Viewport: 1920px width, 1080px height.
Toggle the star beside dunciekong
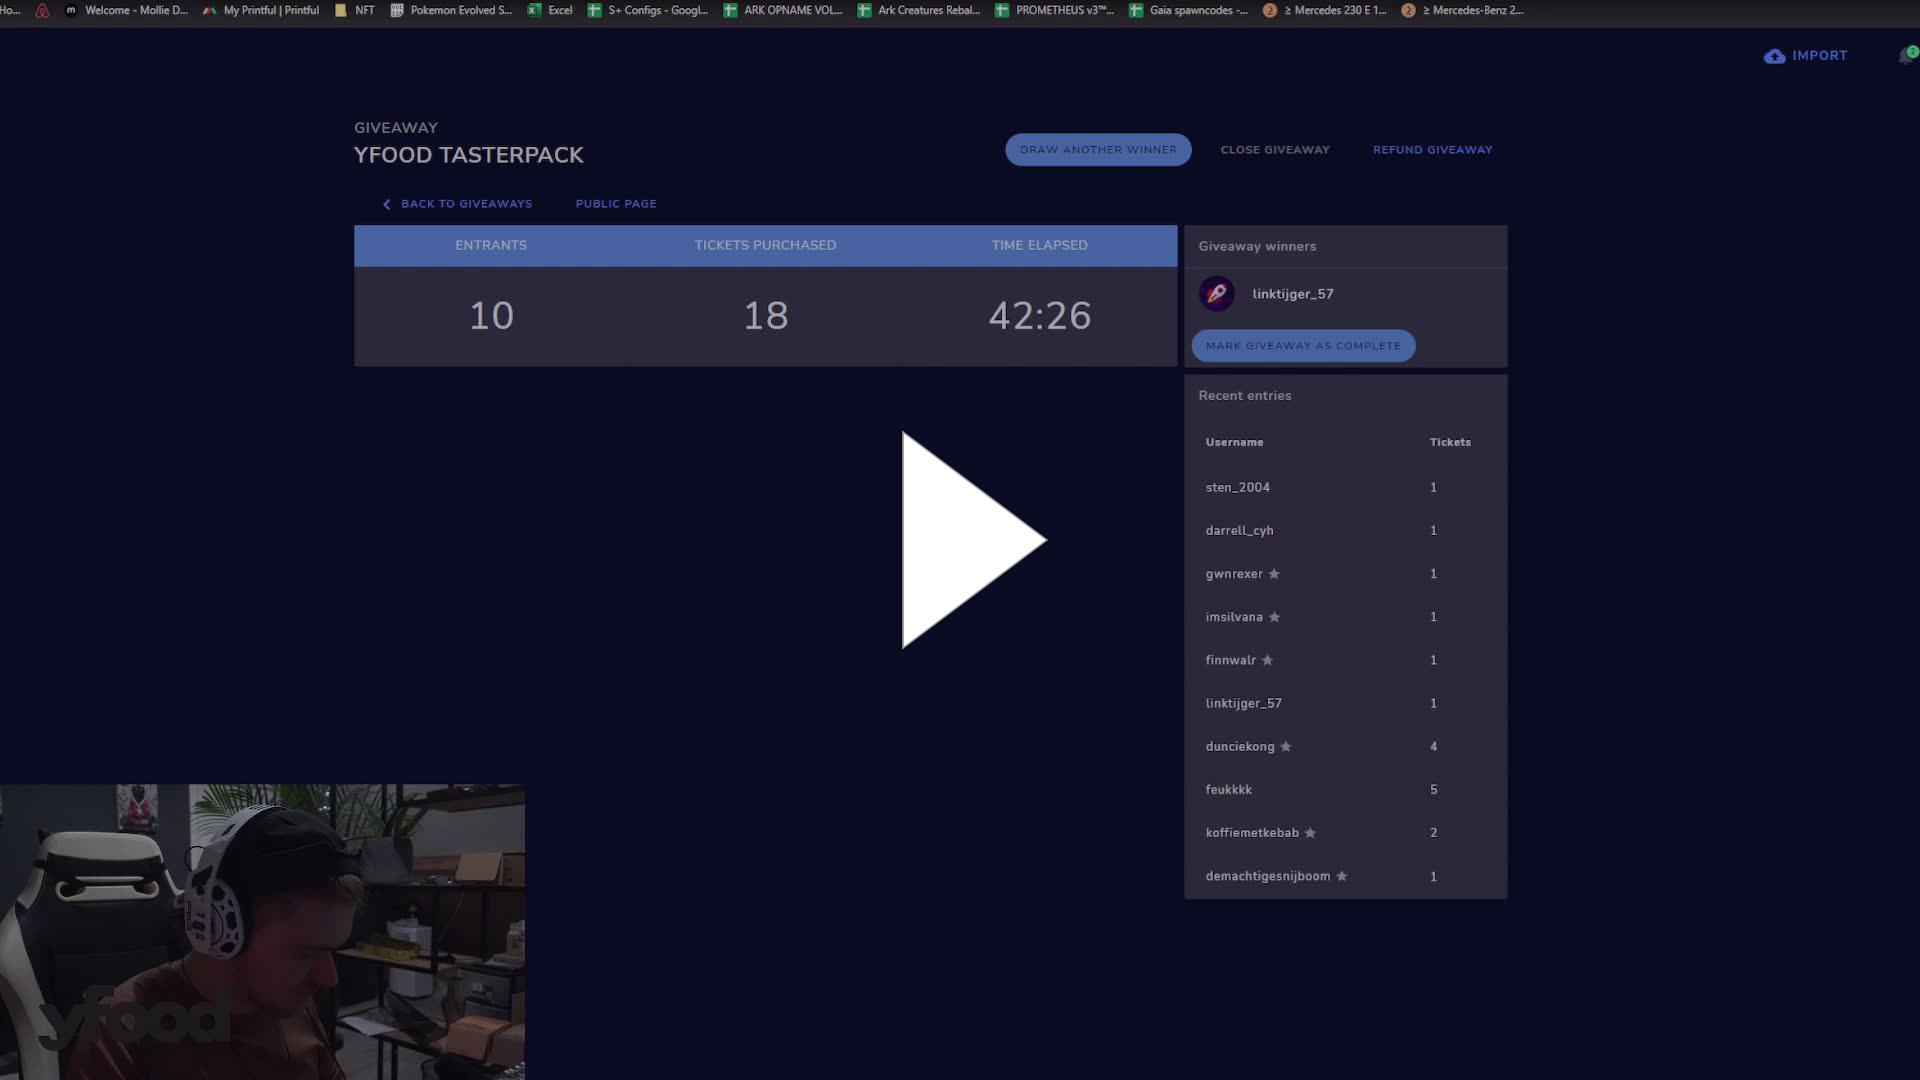tap(1286, 746)
